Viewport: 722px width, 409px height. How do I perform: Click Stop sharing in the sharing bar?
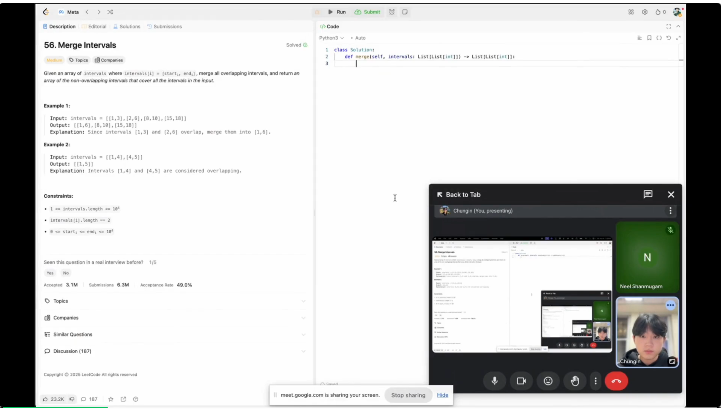coord(407,395)
